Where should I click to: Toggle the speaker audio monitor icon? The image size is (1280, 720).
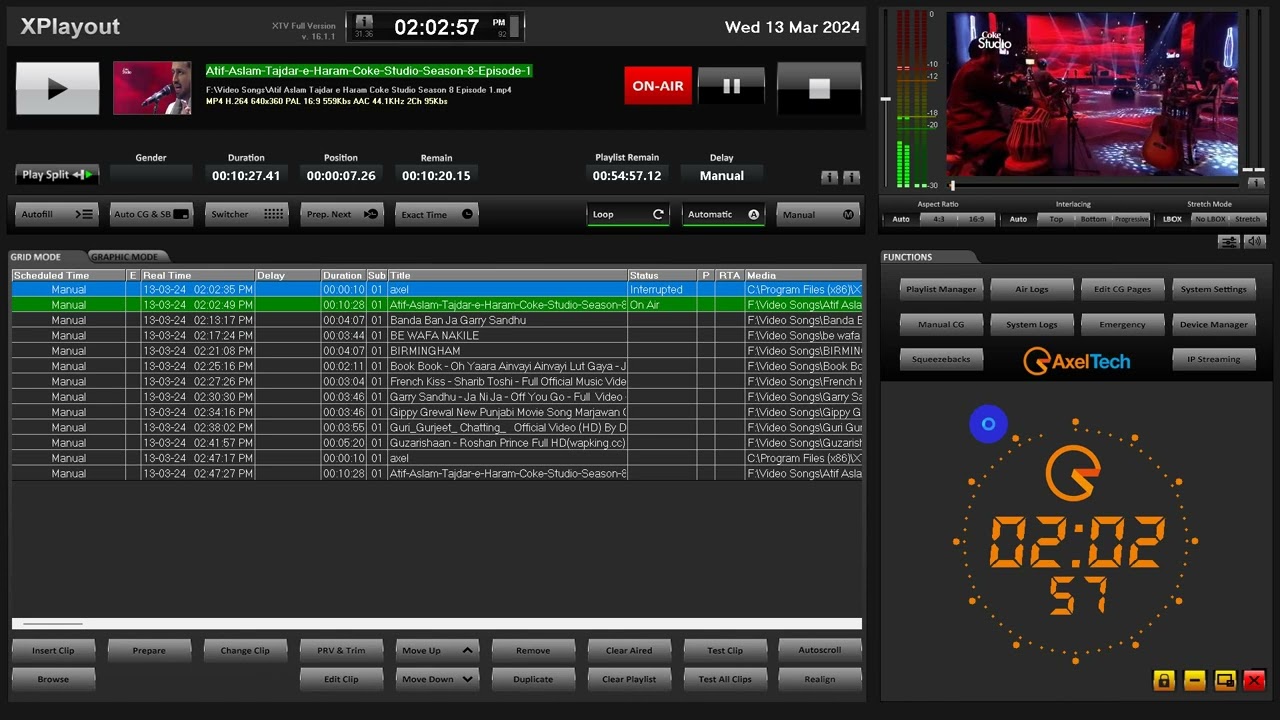point(1255,242)
